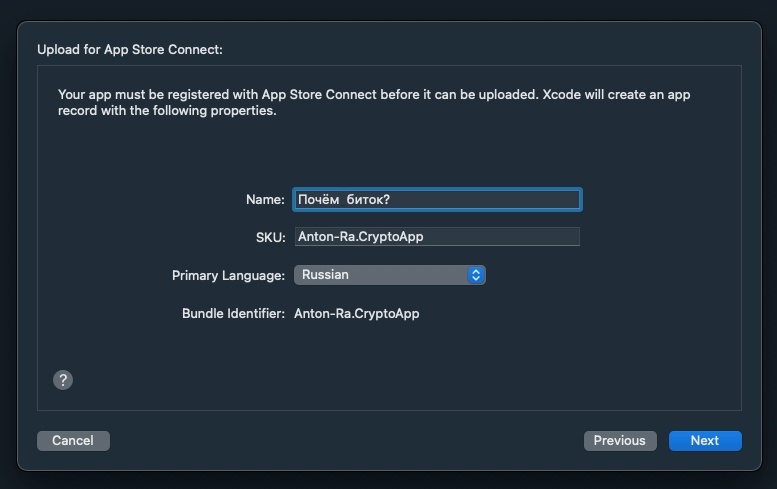
Task: Click the up-down arrows of the language popup
Action: click(476, 275)
